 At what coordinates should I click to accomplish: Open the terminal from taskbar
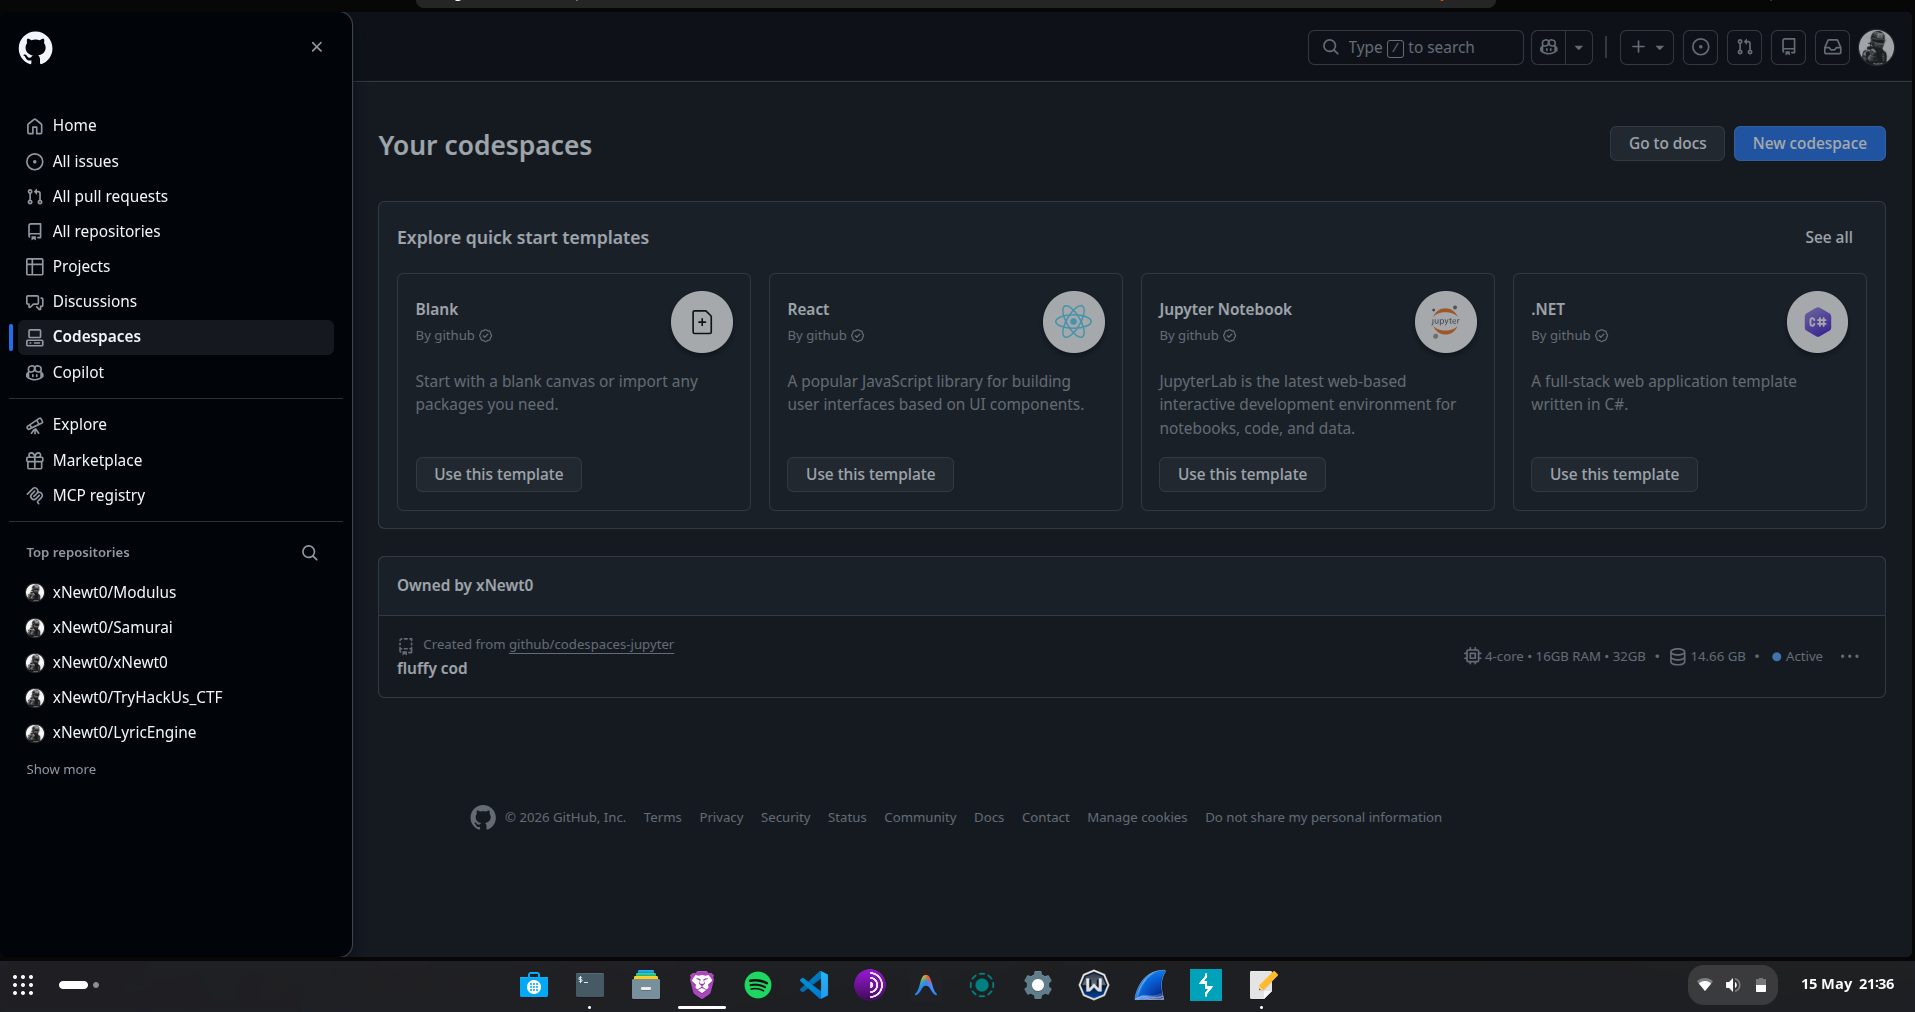click(590, 985)
